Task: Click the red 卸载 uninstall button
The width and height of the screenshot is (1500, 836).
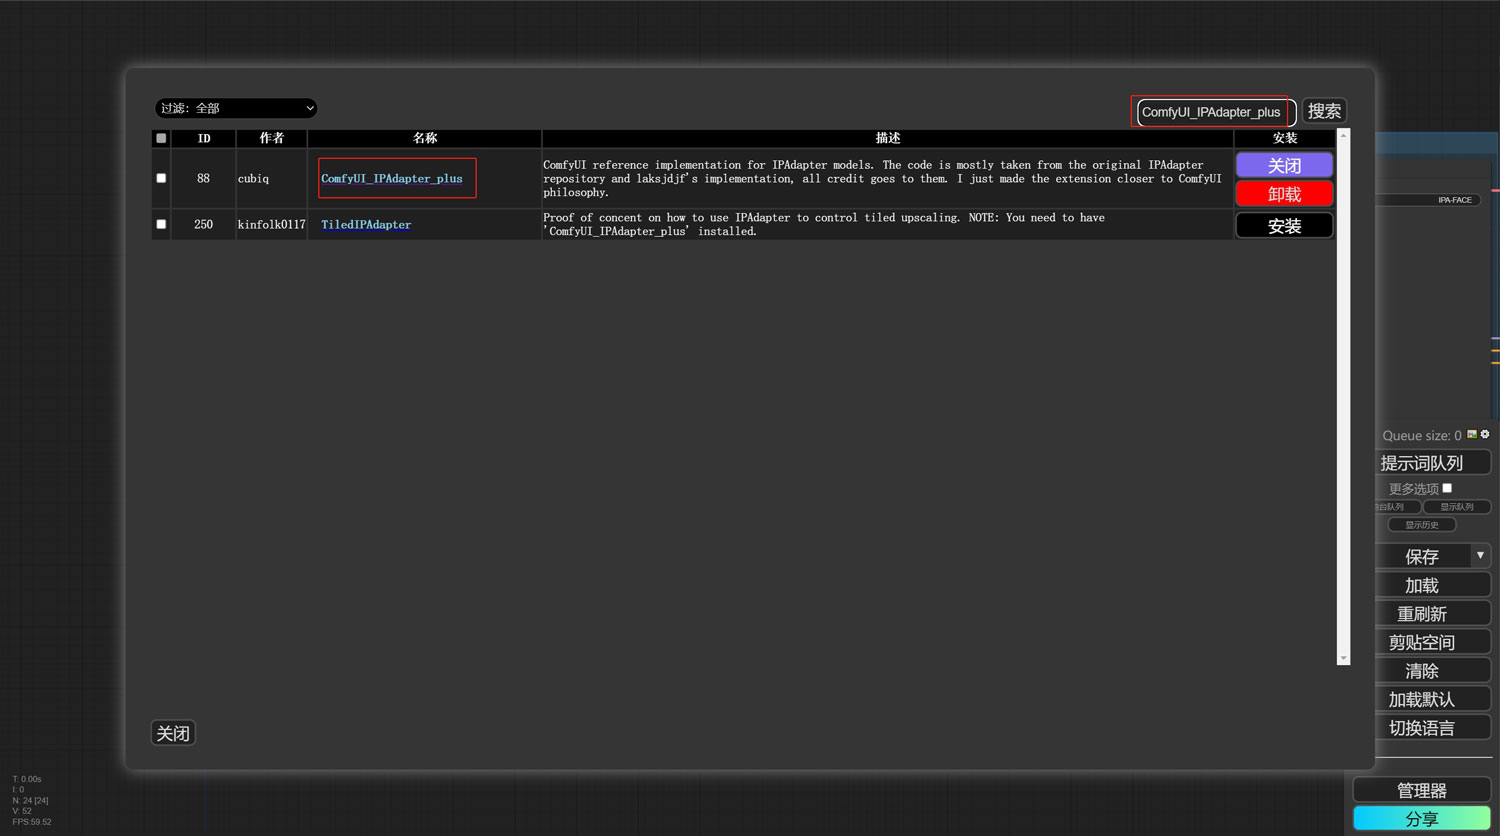Action: pos(1284,193)
